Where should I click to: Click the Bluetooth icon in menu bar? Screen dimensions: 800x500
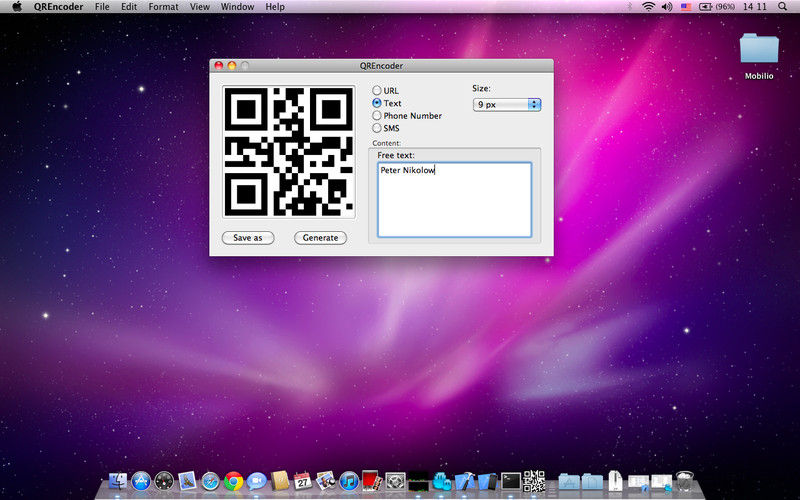coord(630,7)
